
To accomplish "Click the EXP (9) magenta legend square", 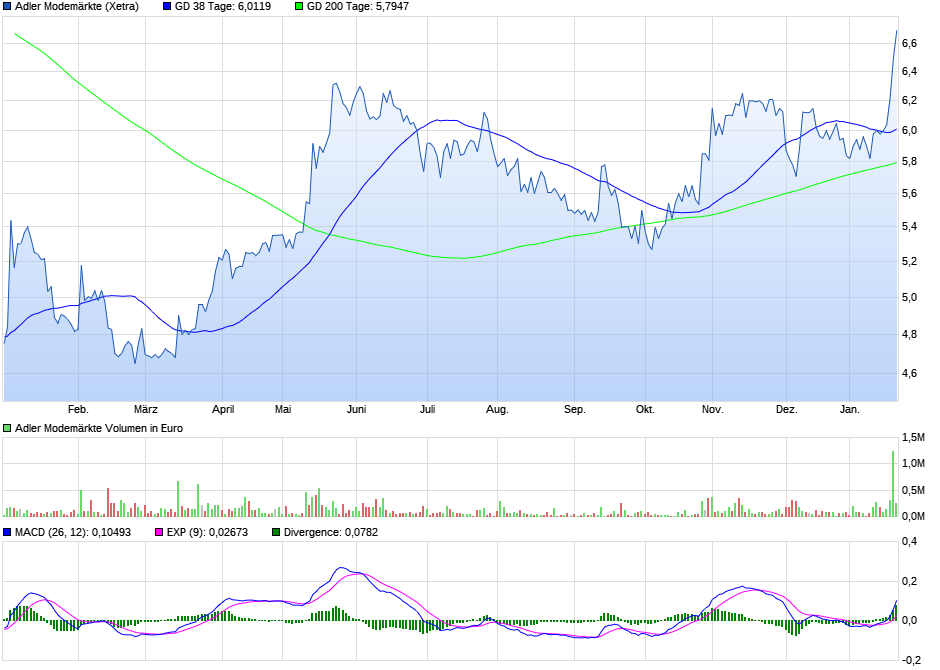I will coord(157,532).
